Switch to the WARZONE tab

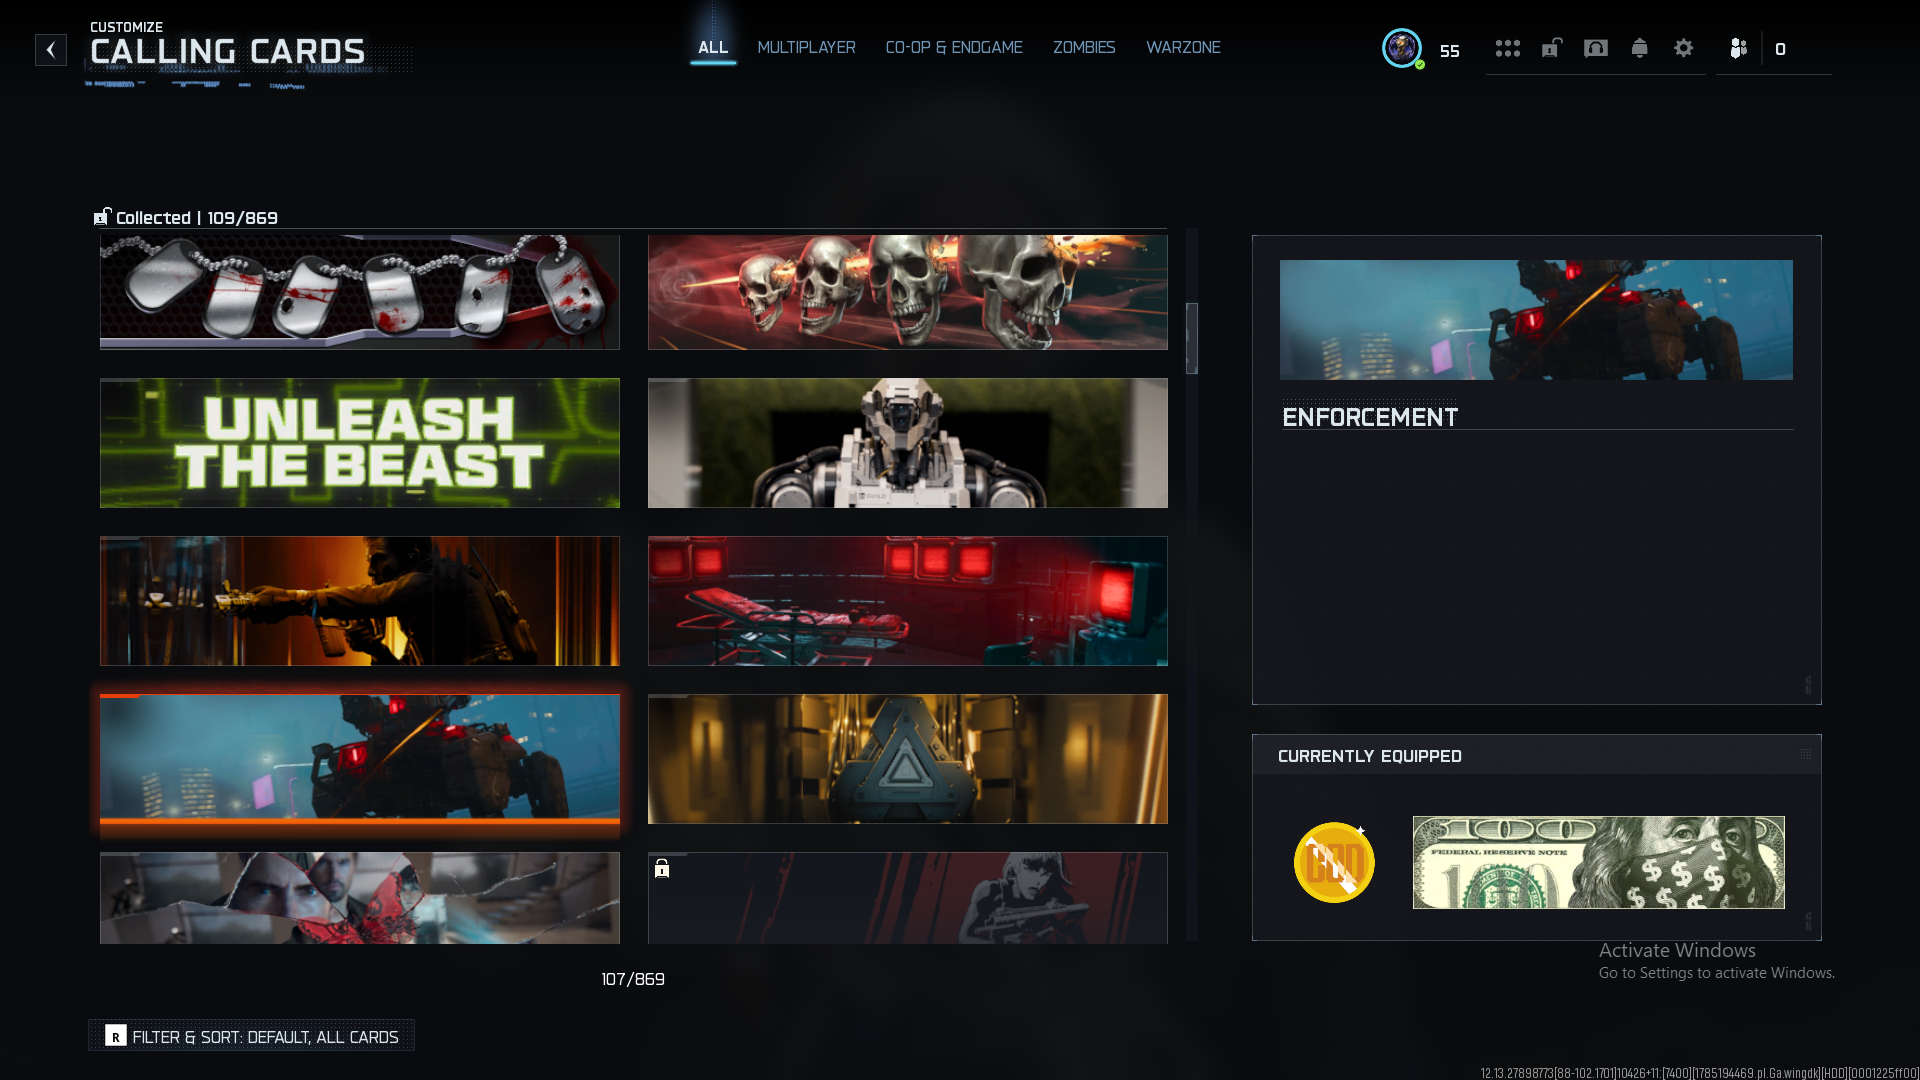coord(1183,47)
